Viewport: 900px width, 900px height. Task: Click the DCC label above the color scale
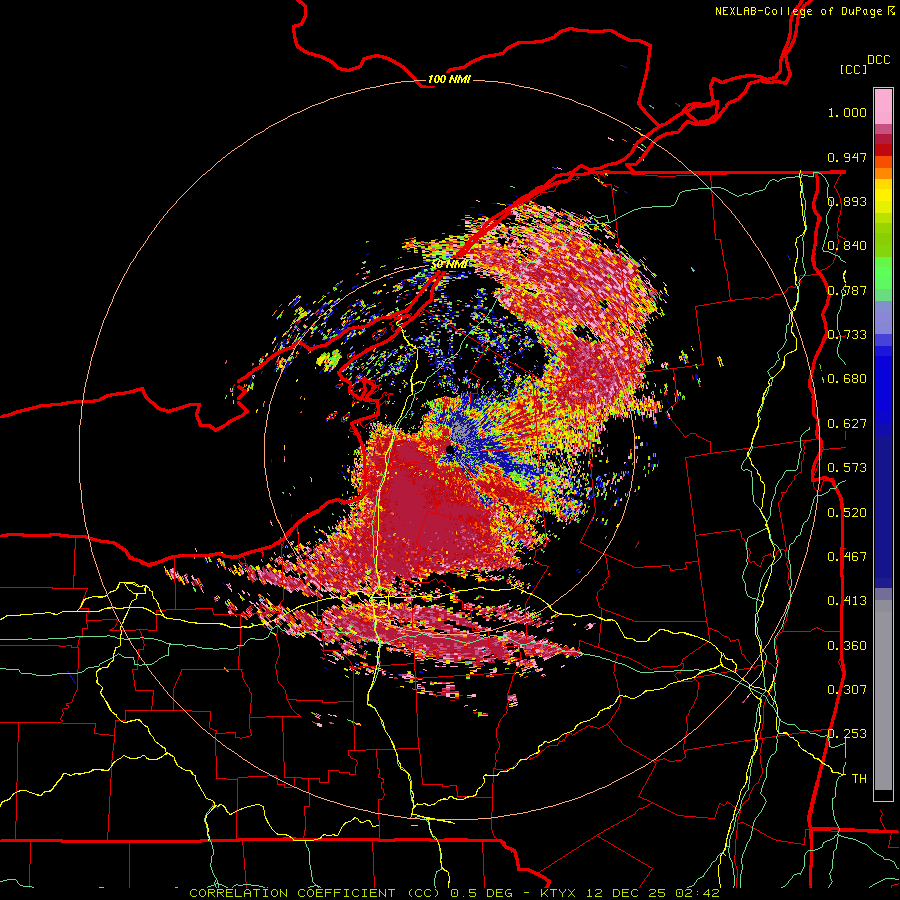(879, 60)
